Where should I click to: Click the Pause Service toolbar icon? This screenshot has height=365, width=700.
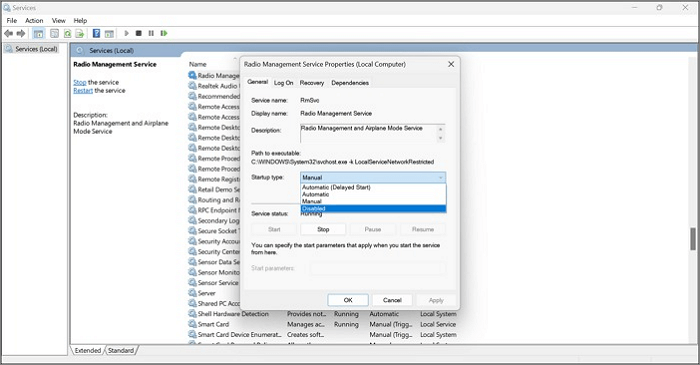click(x=151, y=33)
